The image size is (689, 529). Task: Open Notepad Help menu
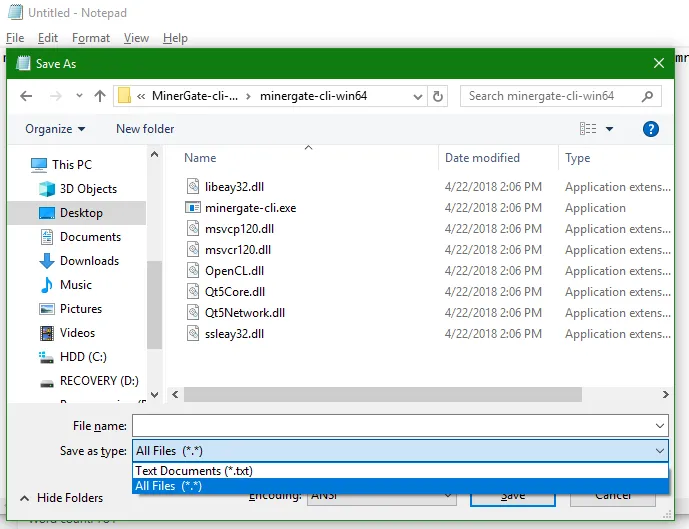[x=175, y=38]
